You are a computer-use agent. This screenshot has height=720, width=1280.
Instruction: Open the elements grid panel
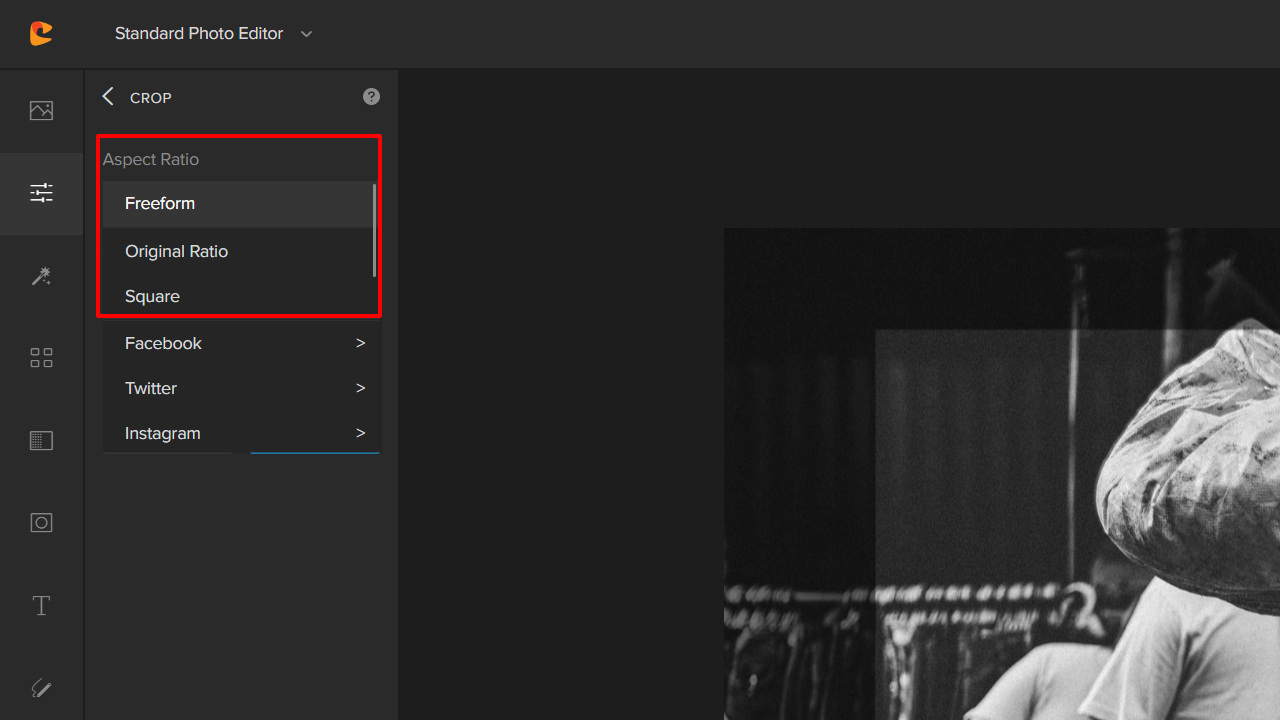pyautogui.click(x=41, y=357)
